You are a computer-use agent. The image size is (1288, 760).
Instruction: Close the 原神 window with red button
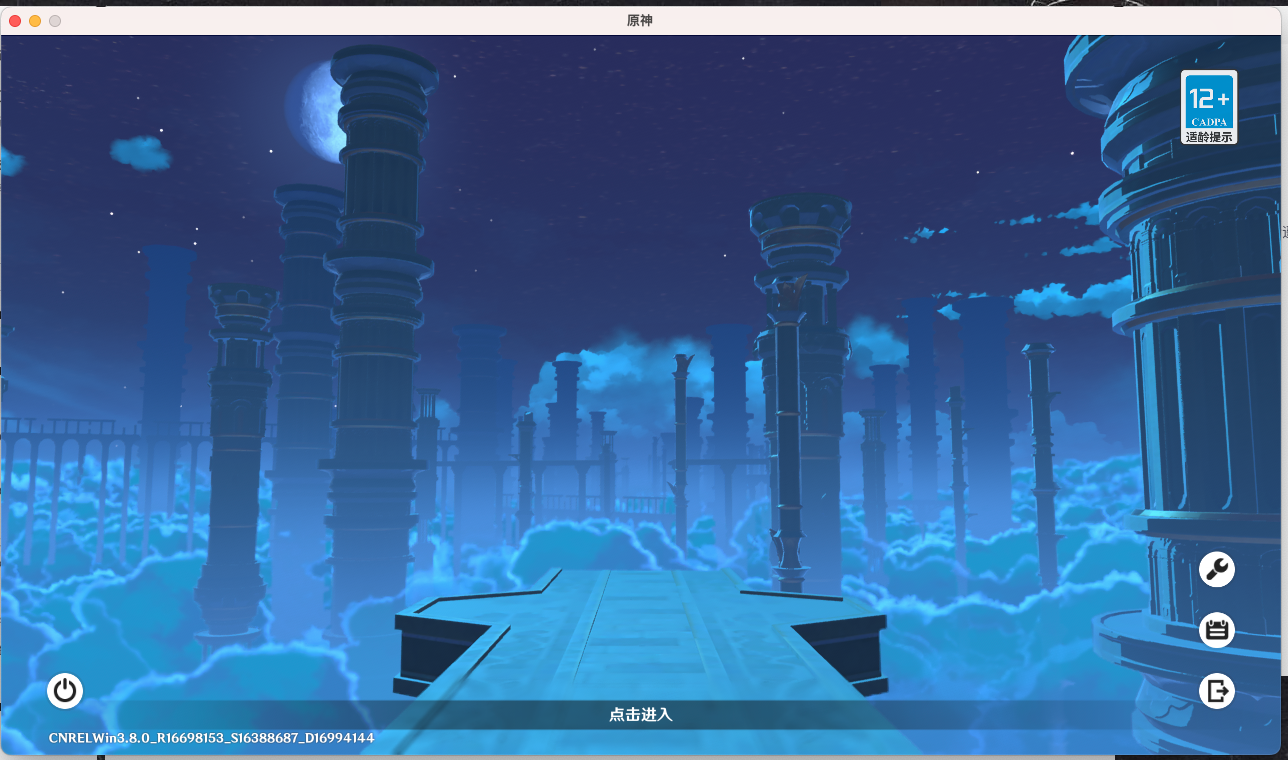(15, 21)
